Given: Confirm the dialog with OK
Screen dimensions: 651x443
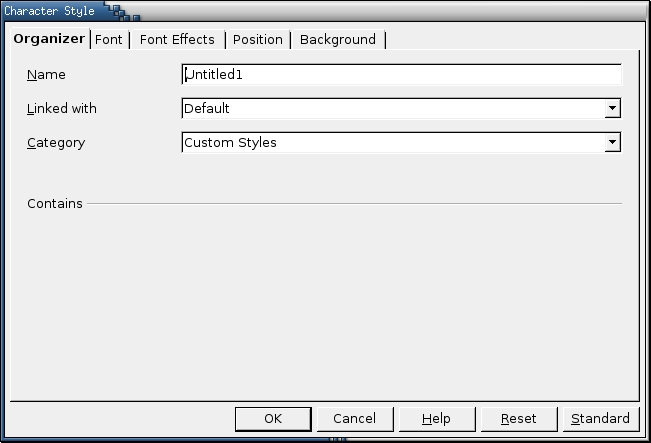Looking at the screenshot, I should pos(273,419).
